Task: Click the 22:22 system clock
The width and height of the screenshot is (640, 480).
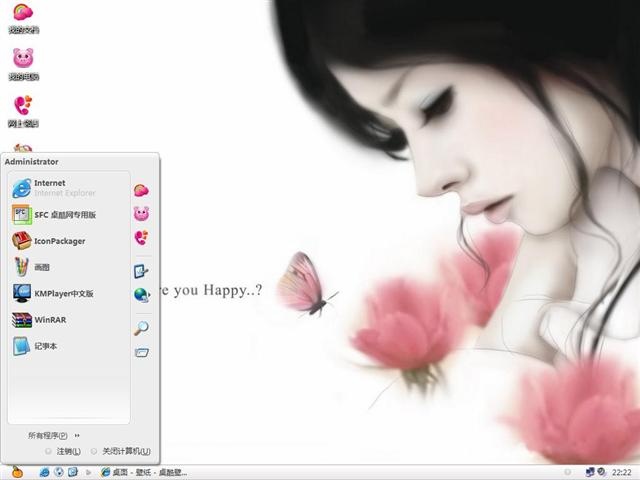Action: [622, 472]
